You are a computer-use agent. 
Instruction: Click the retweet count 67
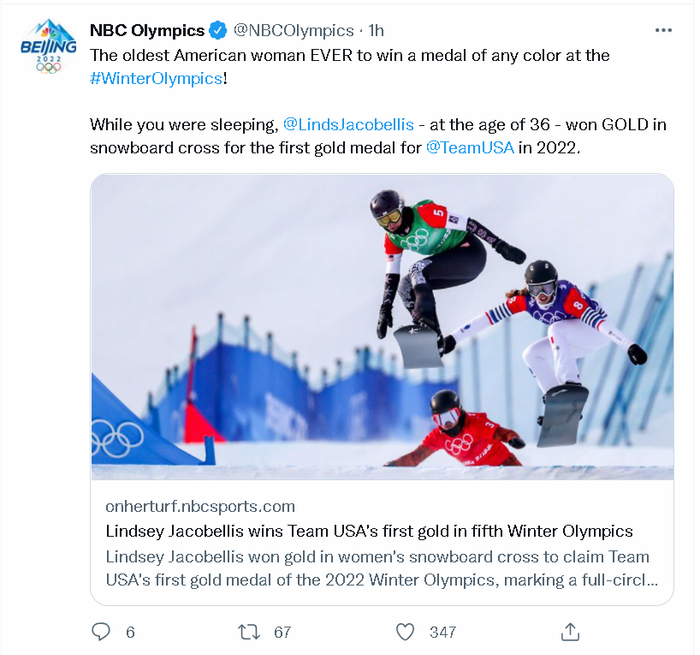pyautogui.click(x=282, y=632)
